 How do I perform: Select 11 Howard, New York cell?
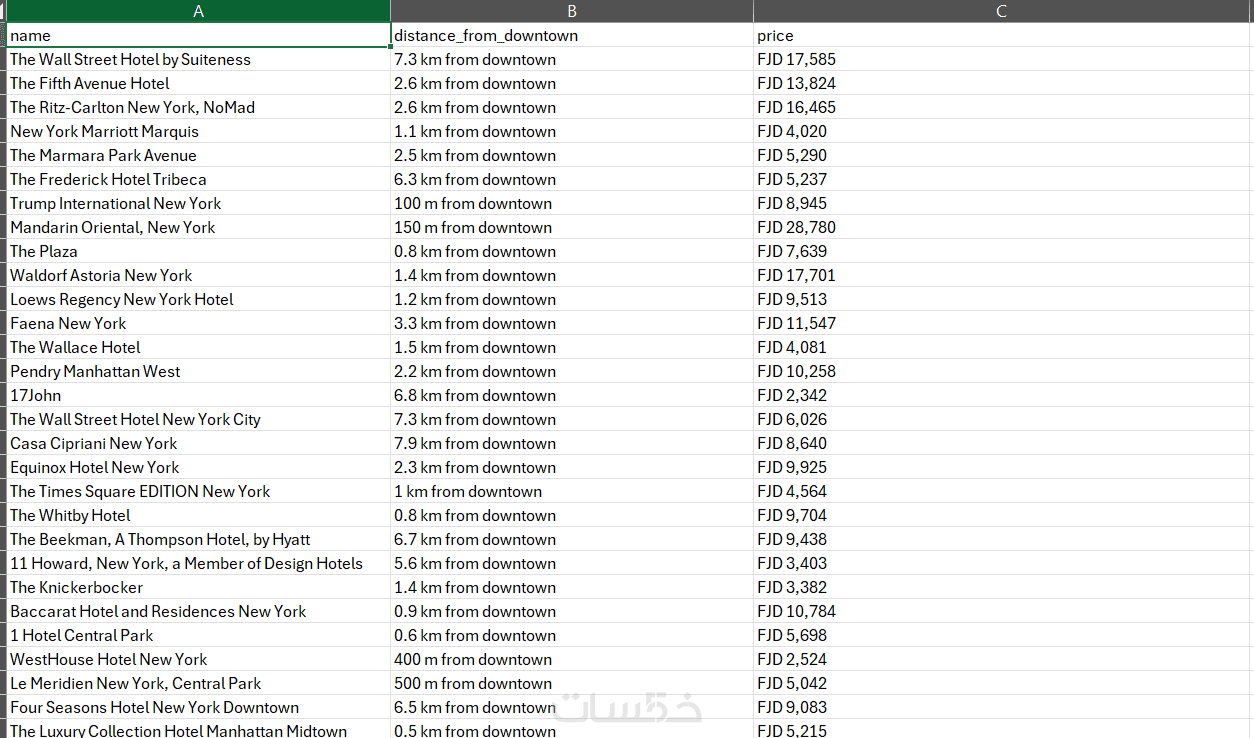click(x=198, y=563)
